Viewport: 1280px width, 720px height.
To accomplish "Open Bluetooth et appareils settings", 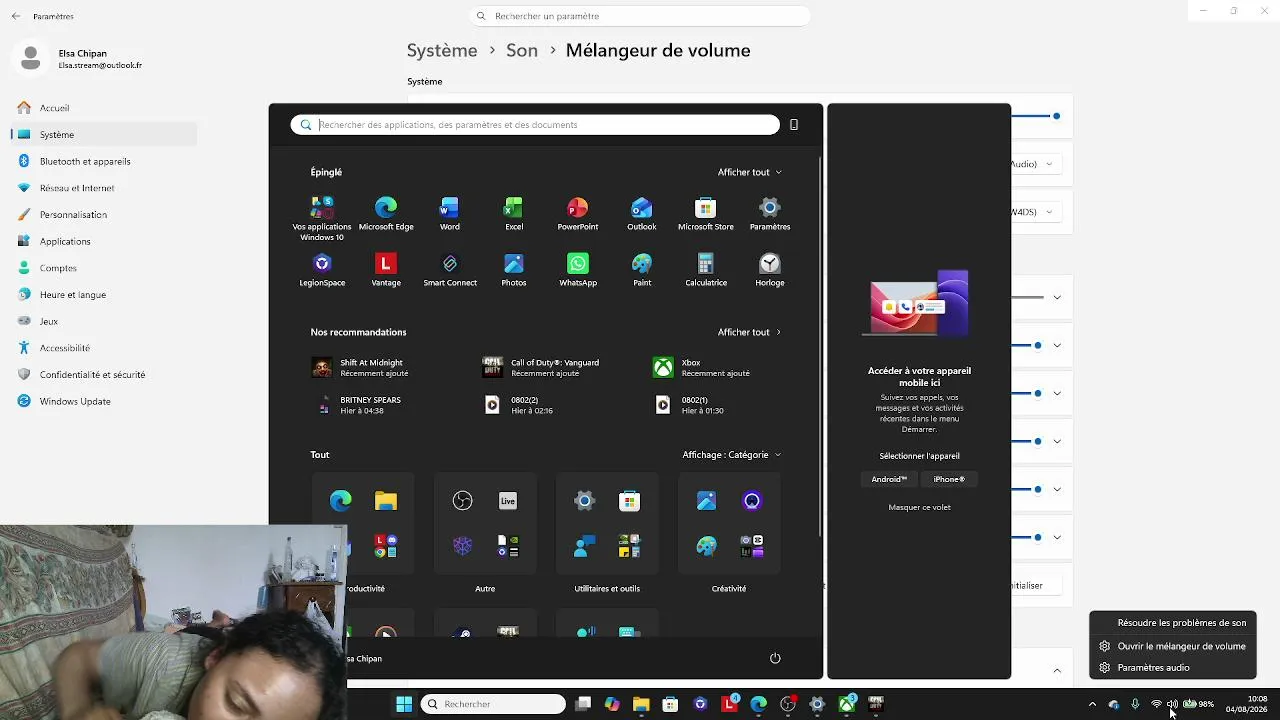I will tap(104, 161).
